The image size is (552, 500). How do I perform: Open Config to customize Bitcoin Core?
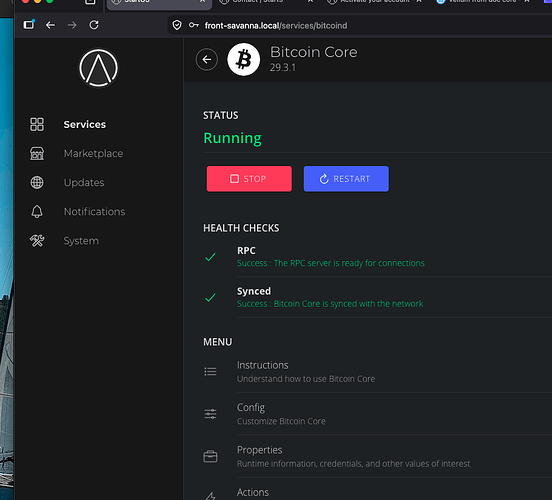click(377, 414)
